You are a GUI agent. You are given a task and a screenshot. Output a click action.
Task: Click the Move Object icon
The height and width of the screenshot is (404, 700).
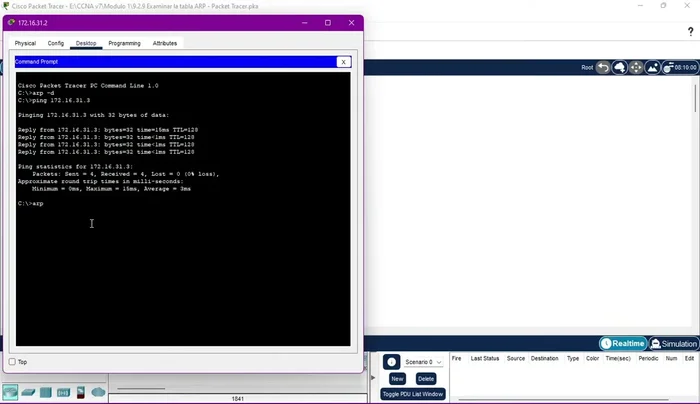click(x=636, y=68)
